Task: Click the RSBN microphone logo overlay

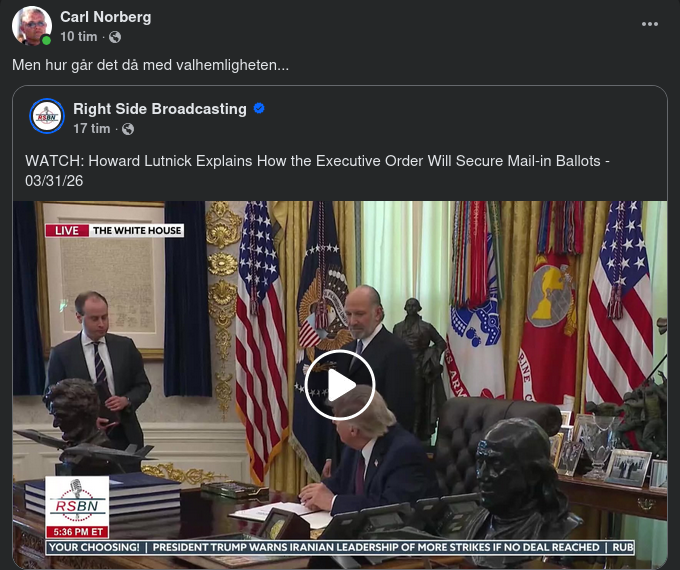Action: (x=77, y=501)
